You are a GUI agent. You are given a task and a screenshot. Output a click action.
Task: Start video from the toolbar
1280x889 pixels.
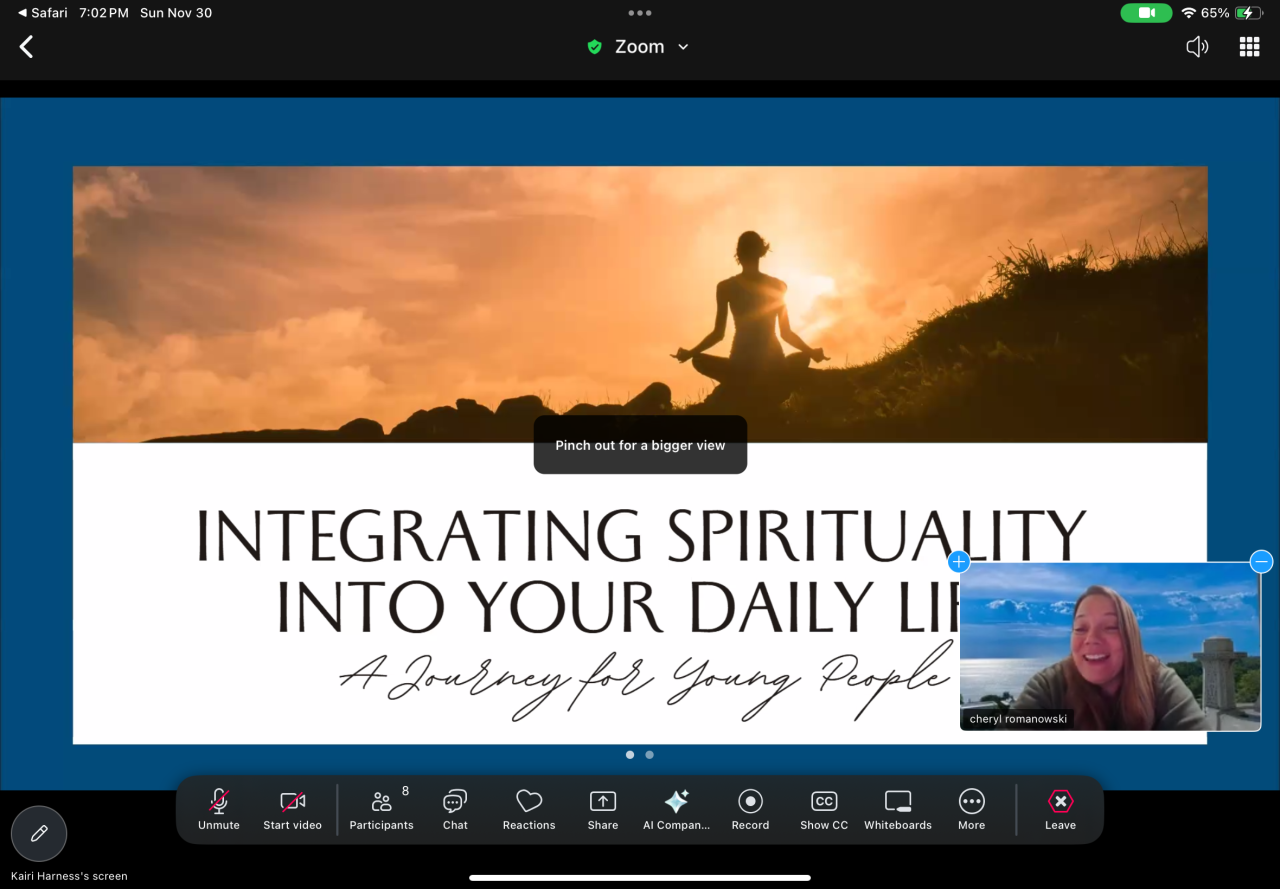pyautogui.click(x=292, y=809)
